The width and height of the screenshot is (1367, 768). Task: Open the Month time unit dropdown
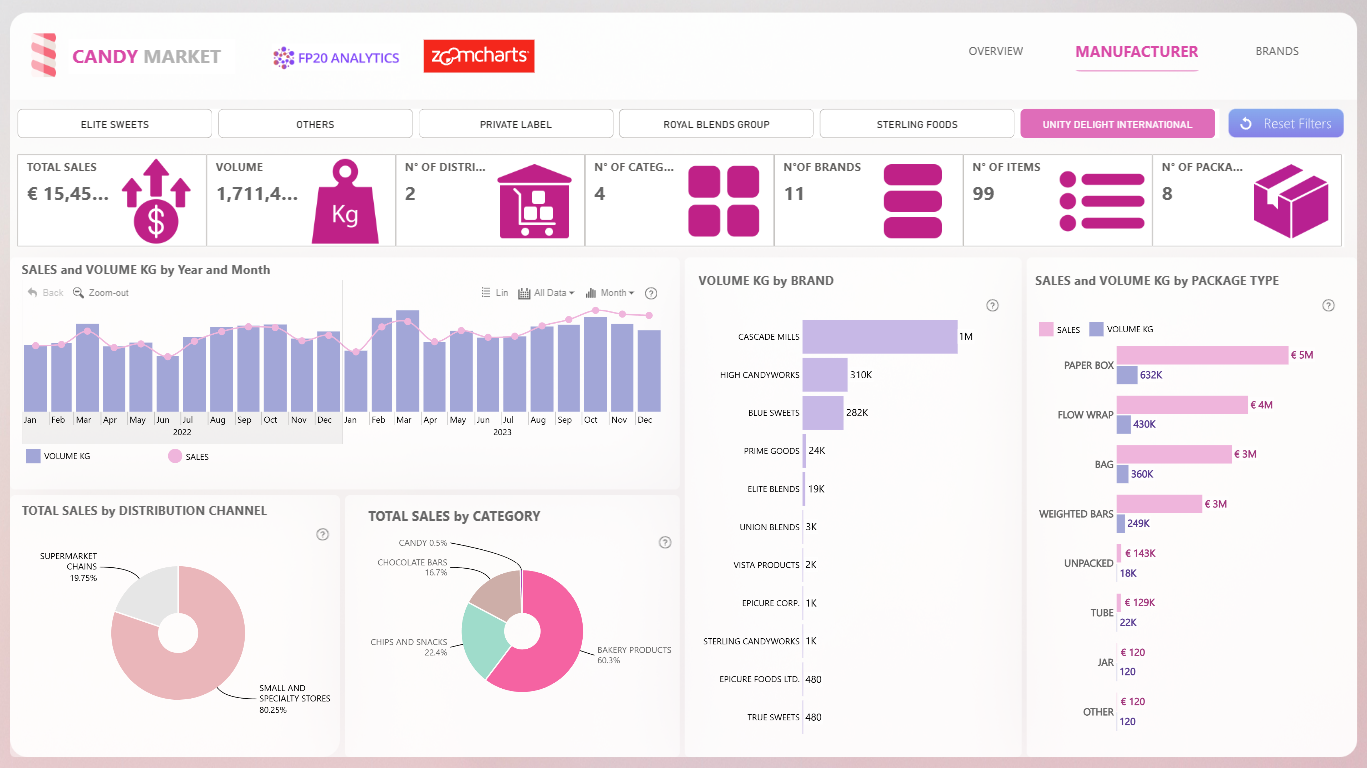point(609,293)
